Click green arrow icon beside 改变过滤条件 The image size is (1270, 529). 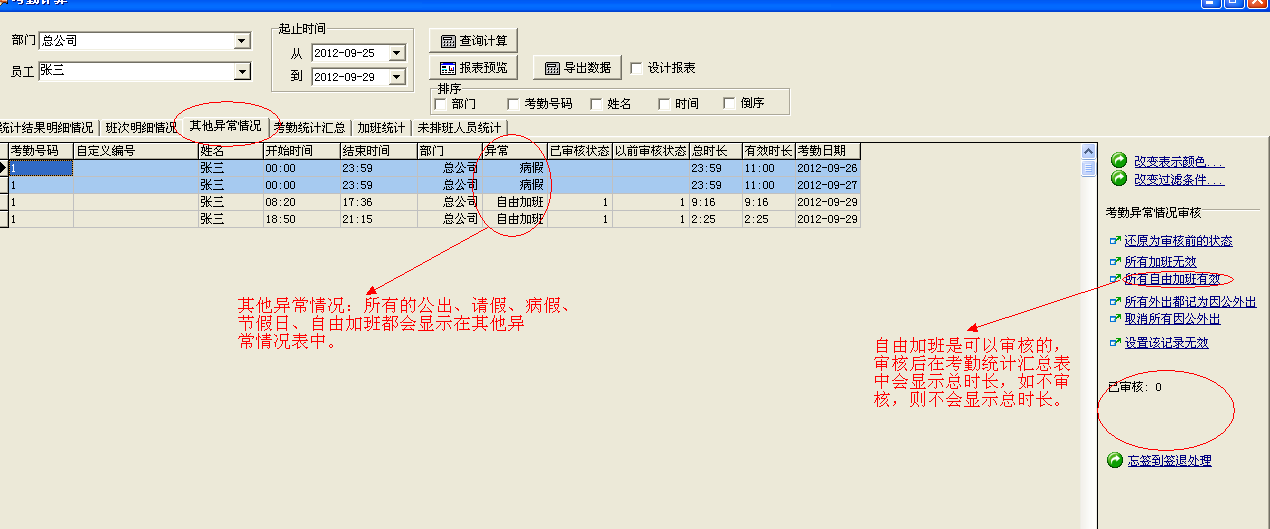1118,179
